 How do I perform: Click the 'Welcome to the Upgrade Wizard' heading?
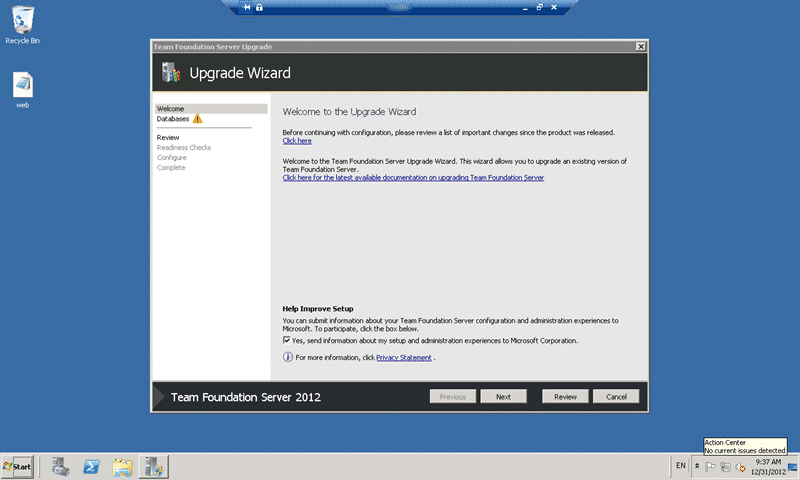point(349,112)
